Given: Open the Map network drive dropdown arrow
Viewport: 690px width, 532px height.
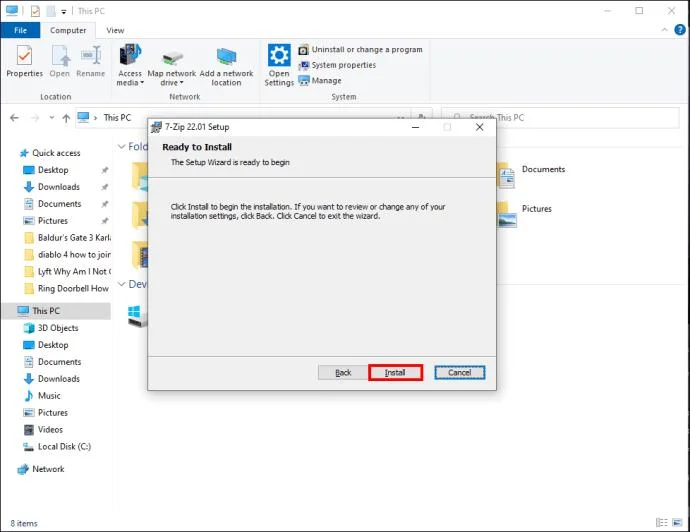Looking at the screenshot, I should (181, 83).
